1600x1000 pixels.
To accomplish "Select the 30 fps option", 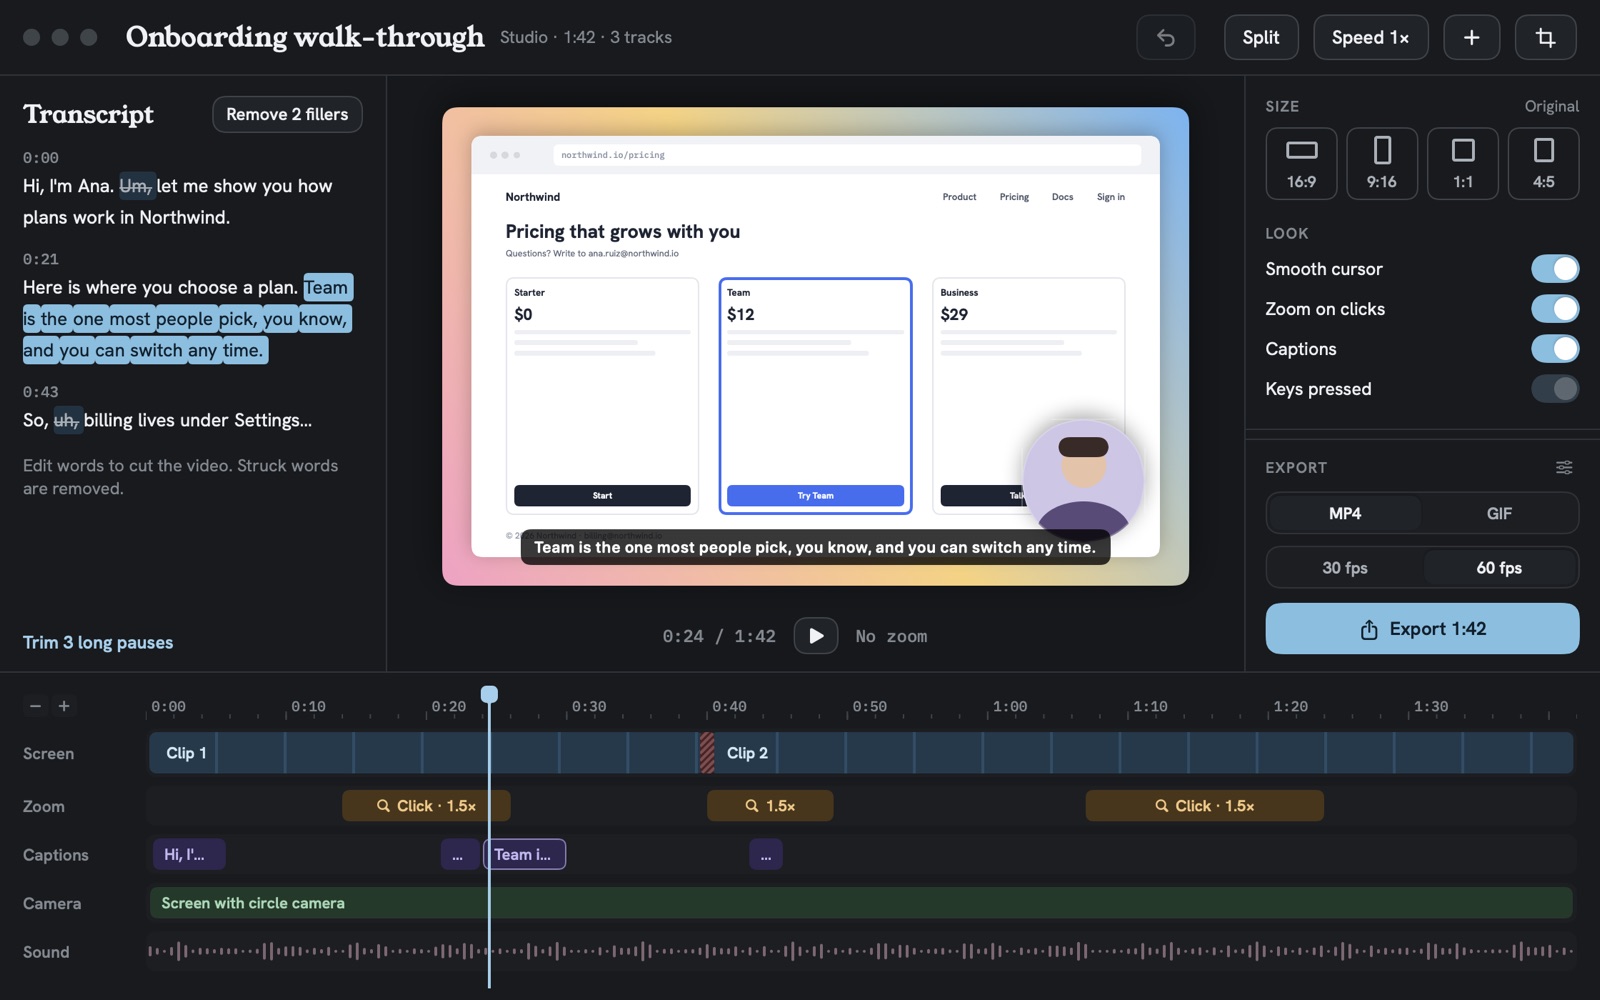I will pyautogui.click(x=1345, y=568).
